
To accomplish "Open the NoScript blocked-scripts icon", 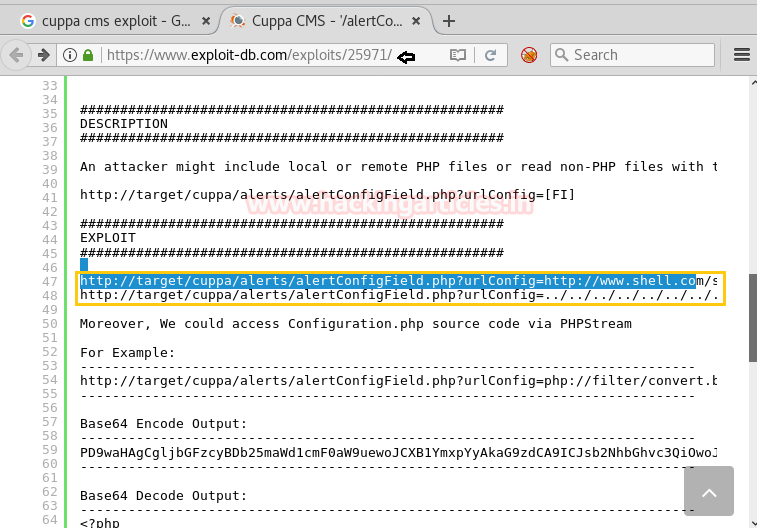I will (529, 55).
